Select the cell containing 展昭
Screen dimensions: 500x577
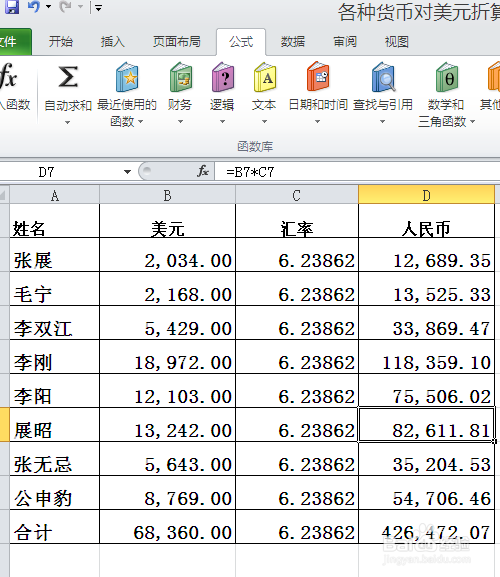(x=54, y=425)
